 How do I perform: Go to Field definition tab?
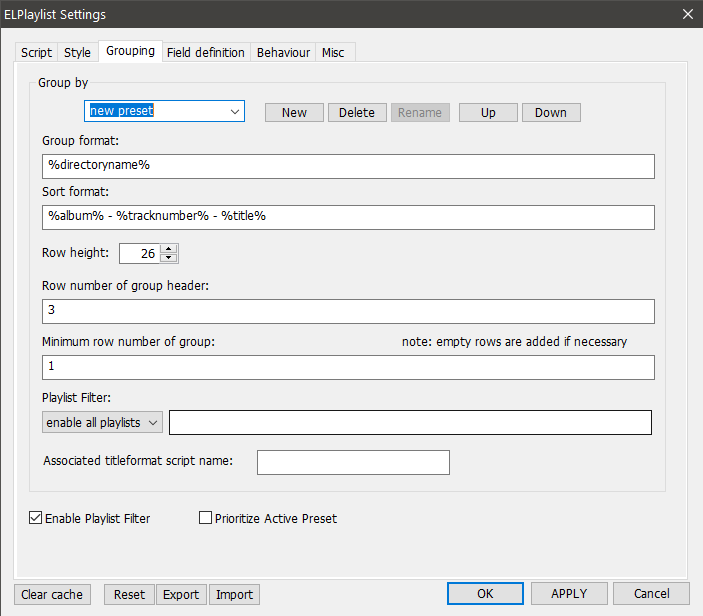pos(205,52)
